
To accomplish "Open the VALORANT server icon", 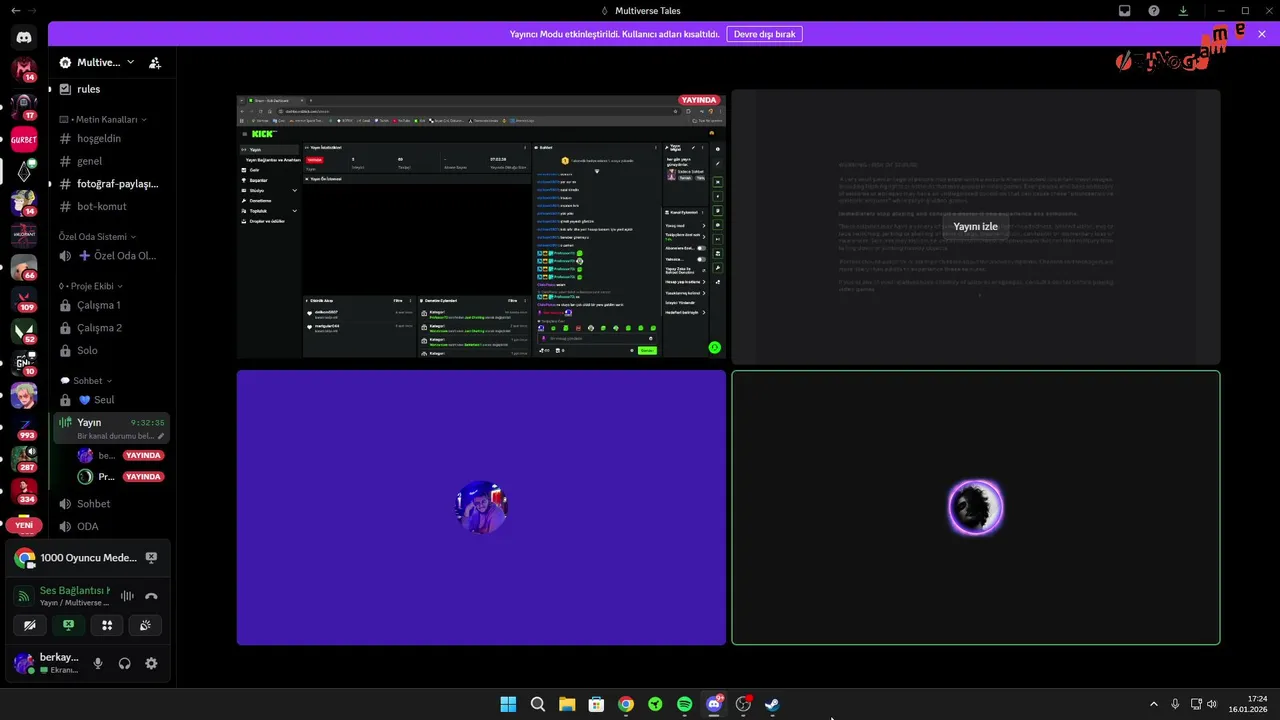I will 24,236.
